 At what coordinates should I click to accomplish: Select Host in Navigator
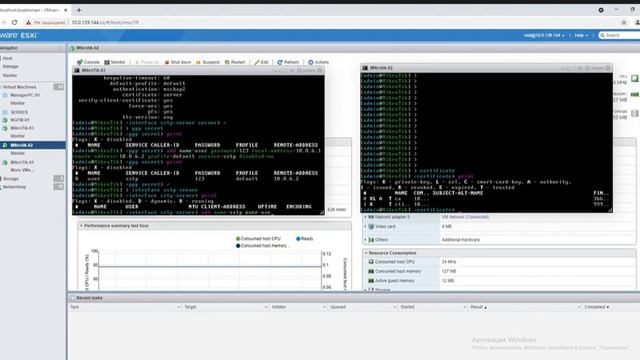coord(7,58)
